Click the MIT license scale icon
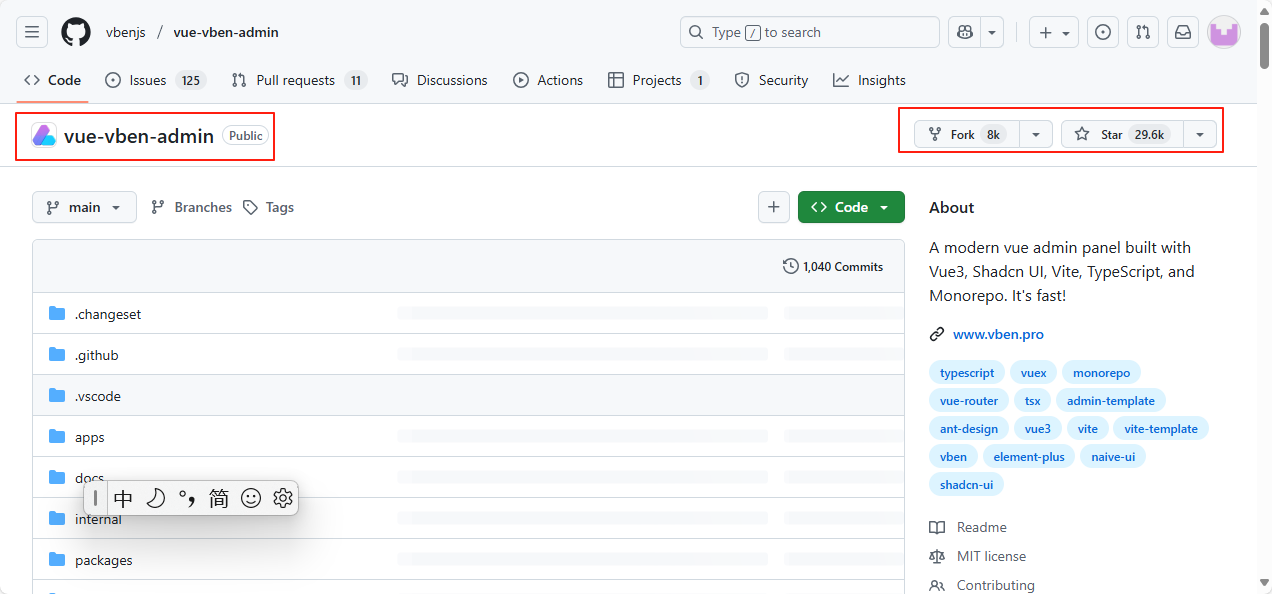1272x594 pixels. 937,556
